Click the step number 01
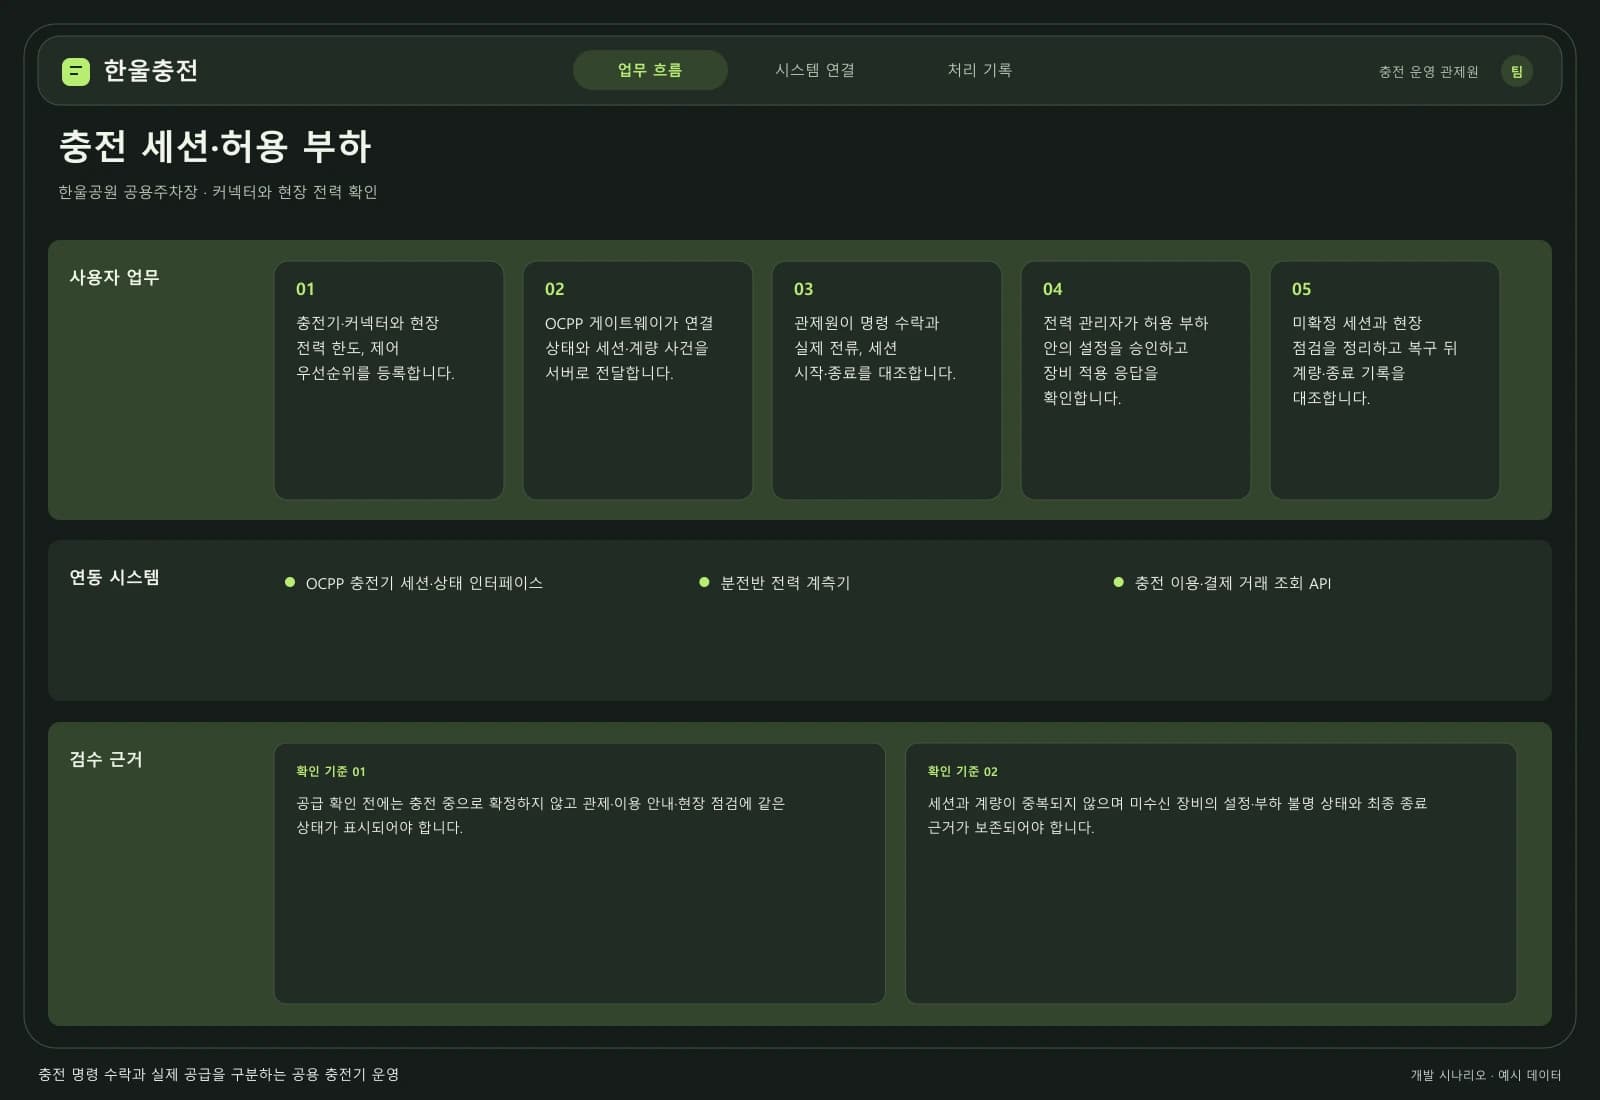This screenshot has width=1600, height=1100. point(305,289)
